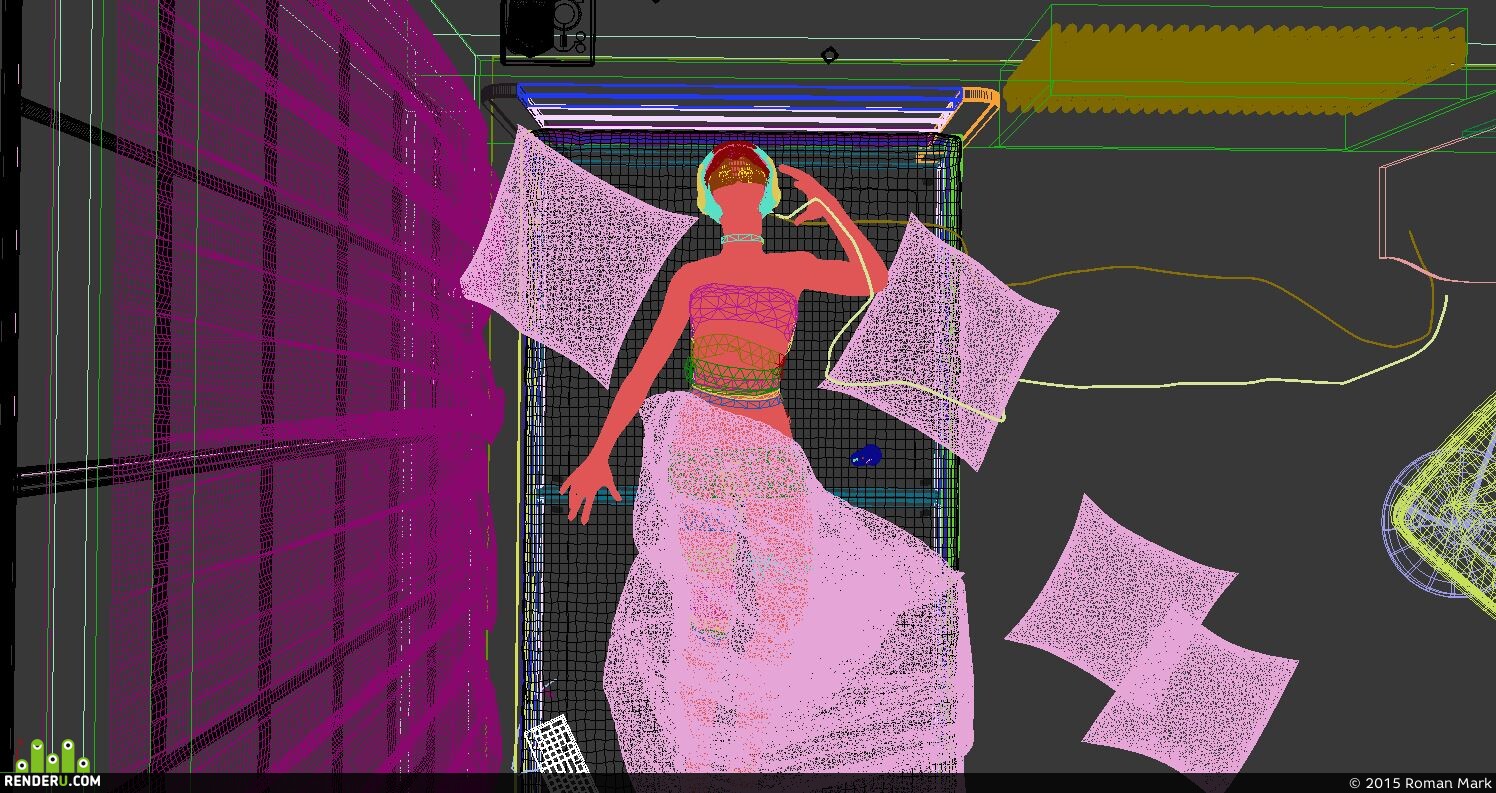This screenshot has height=793, width=1496.
Task: Select the pink pillow left of the figure's head
Action: pos(578,257)
